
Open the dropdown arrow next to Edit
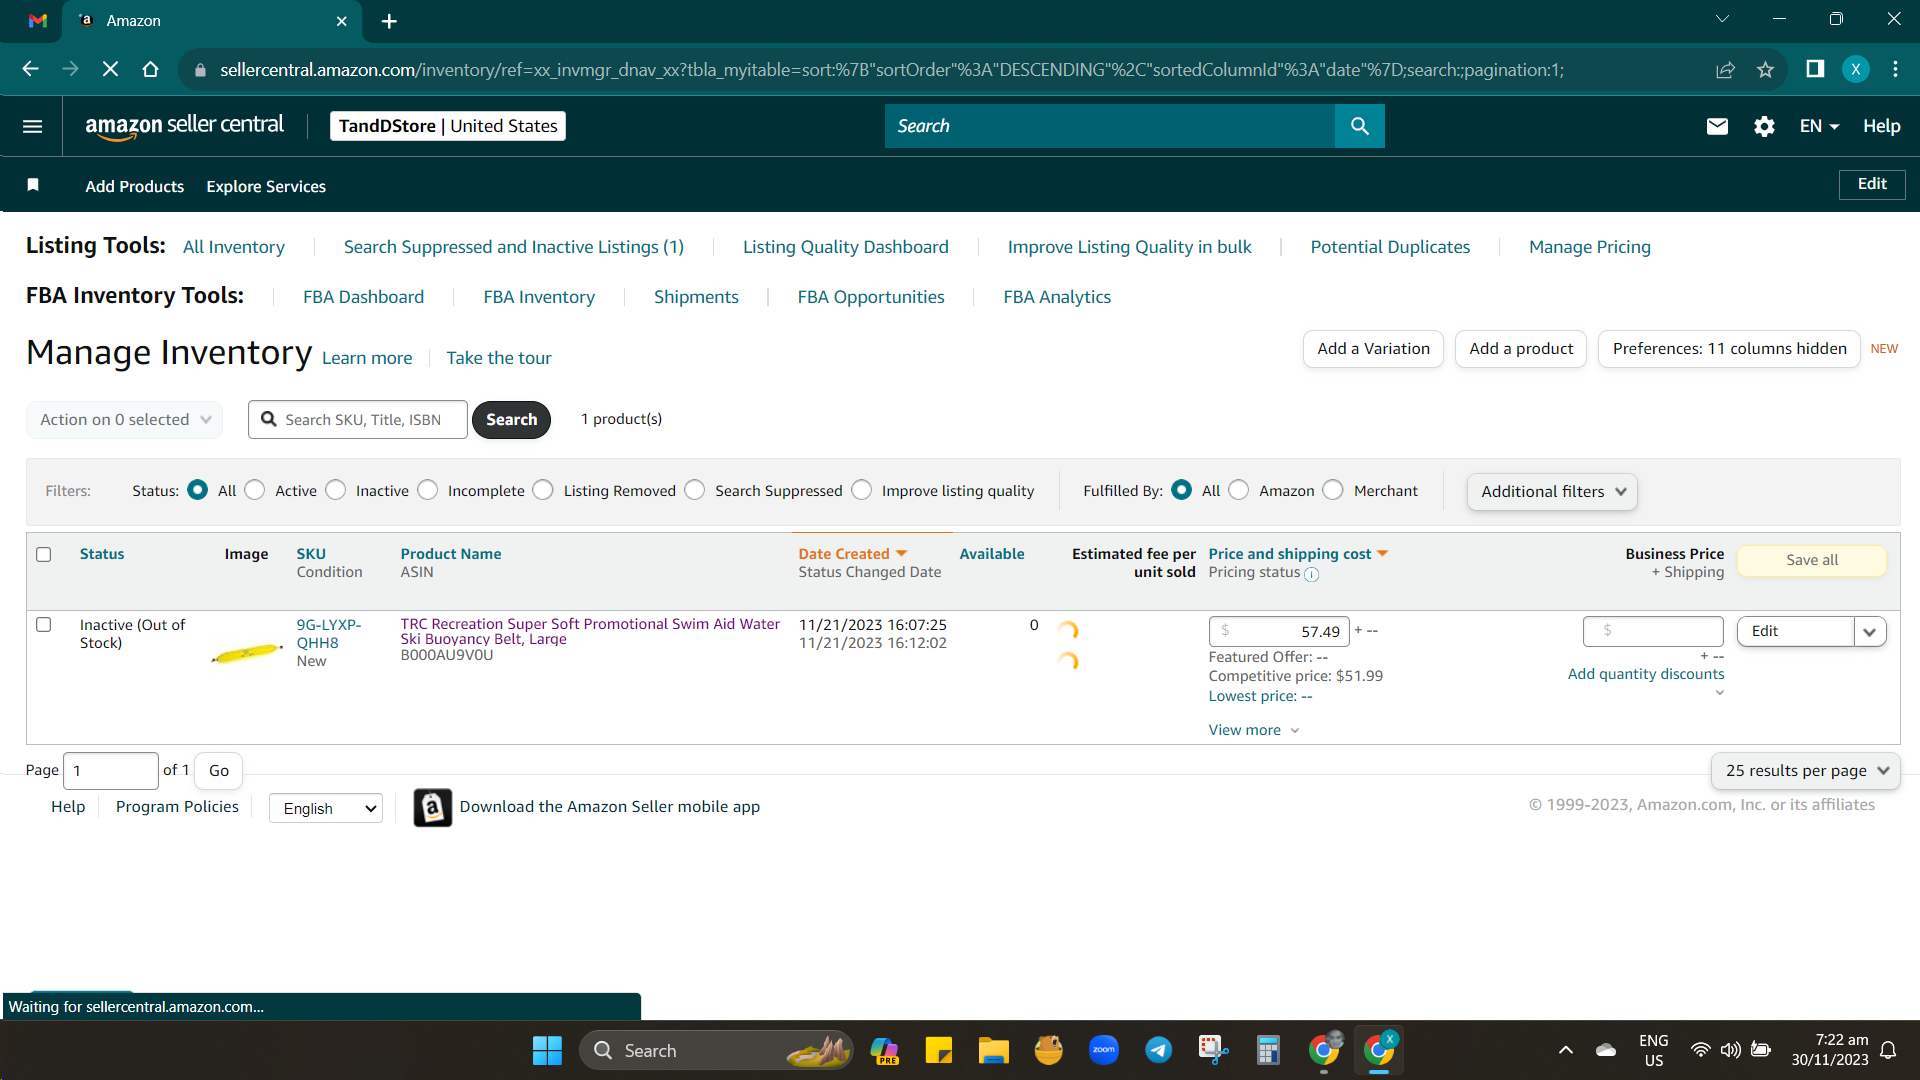(1870, 632)
